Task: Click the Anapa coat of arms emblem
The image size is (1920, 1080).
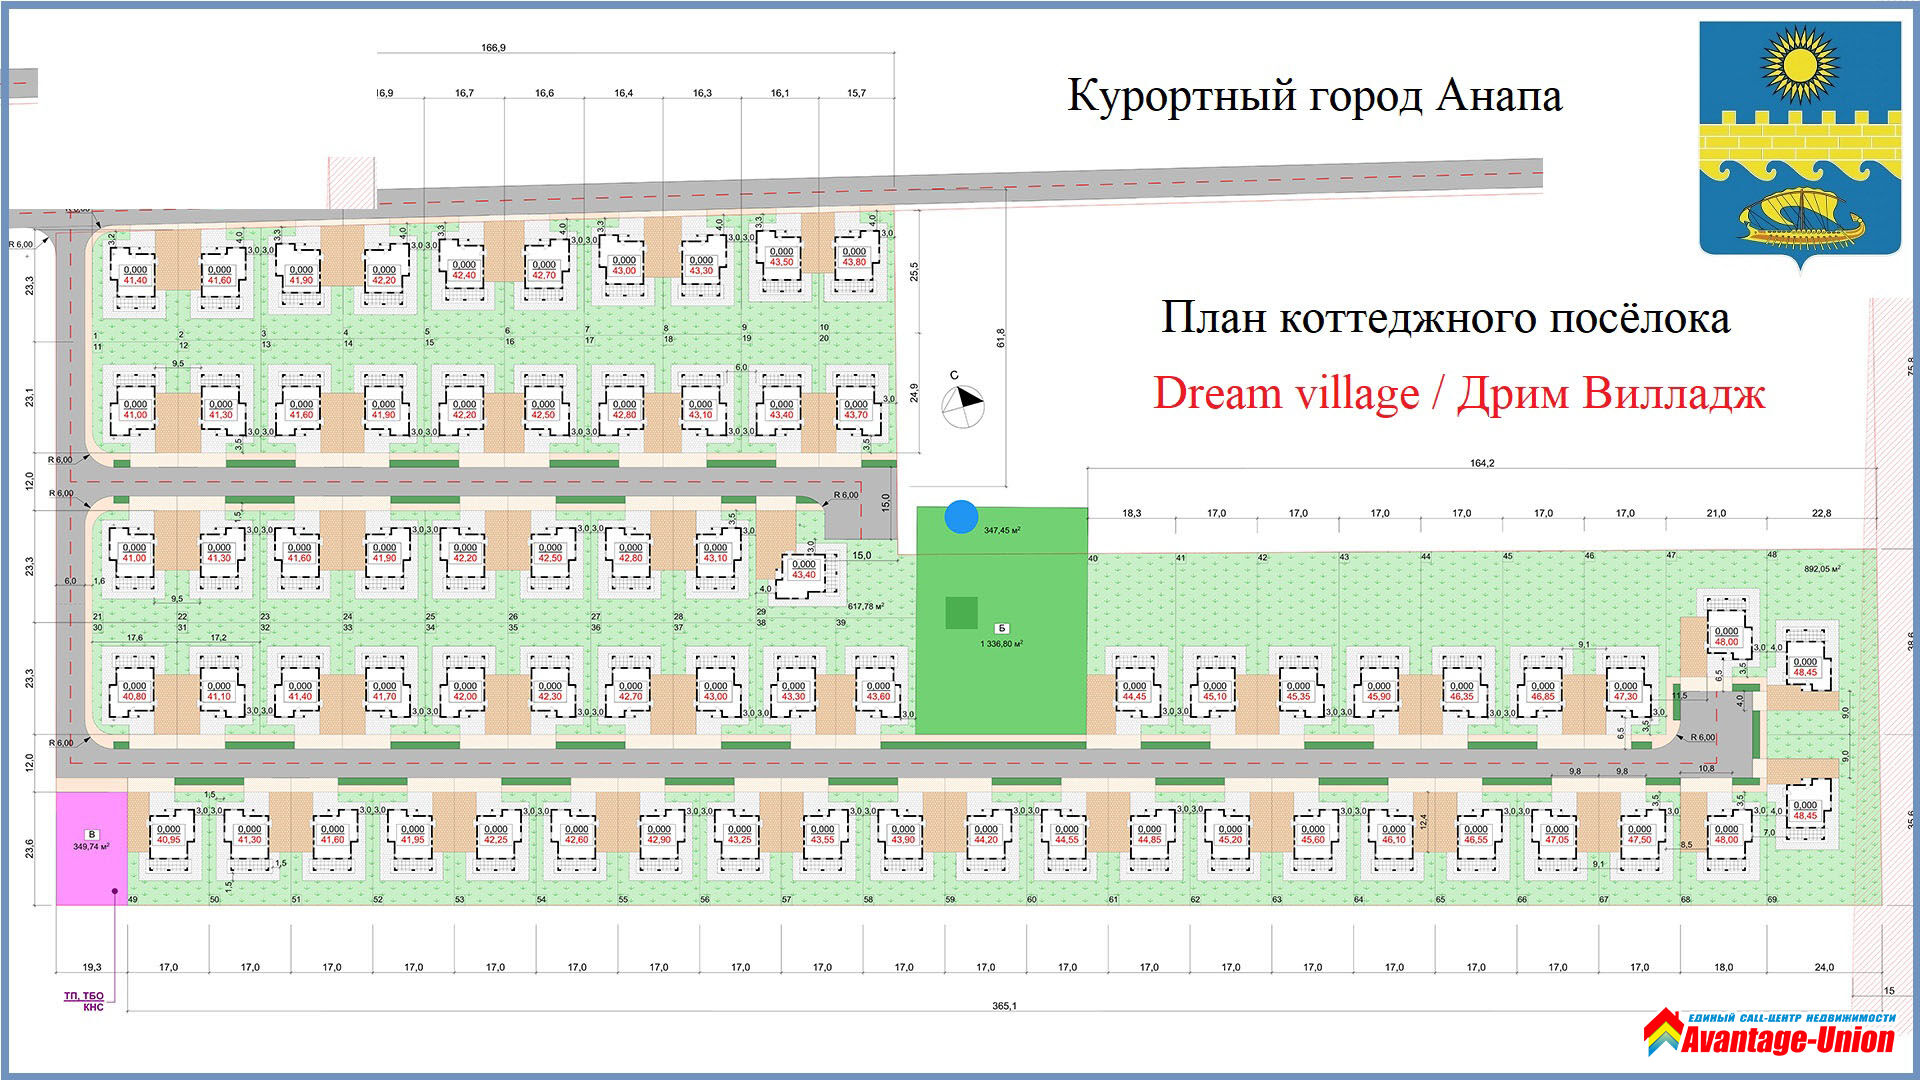Action: tap(1800, 145)
